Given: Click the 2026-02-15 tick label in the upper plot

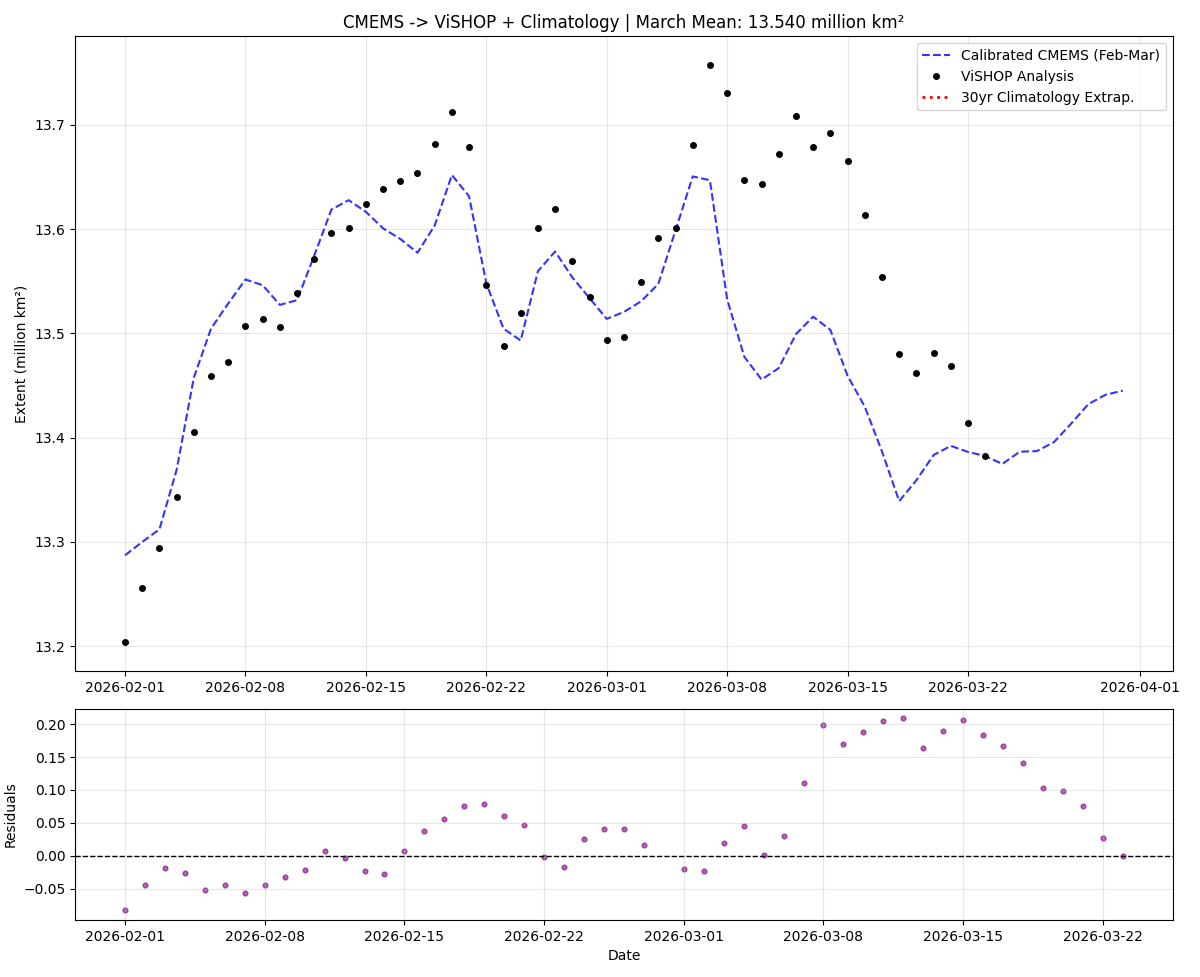Looking at the screenshot, I should 365,687.
